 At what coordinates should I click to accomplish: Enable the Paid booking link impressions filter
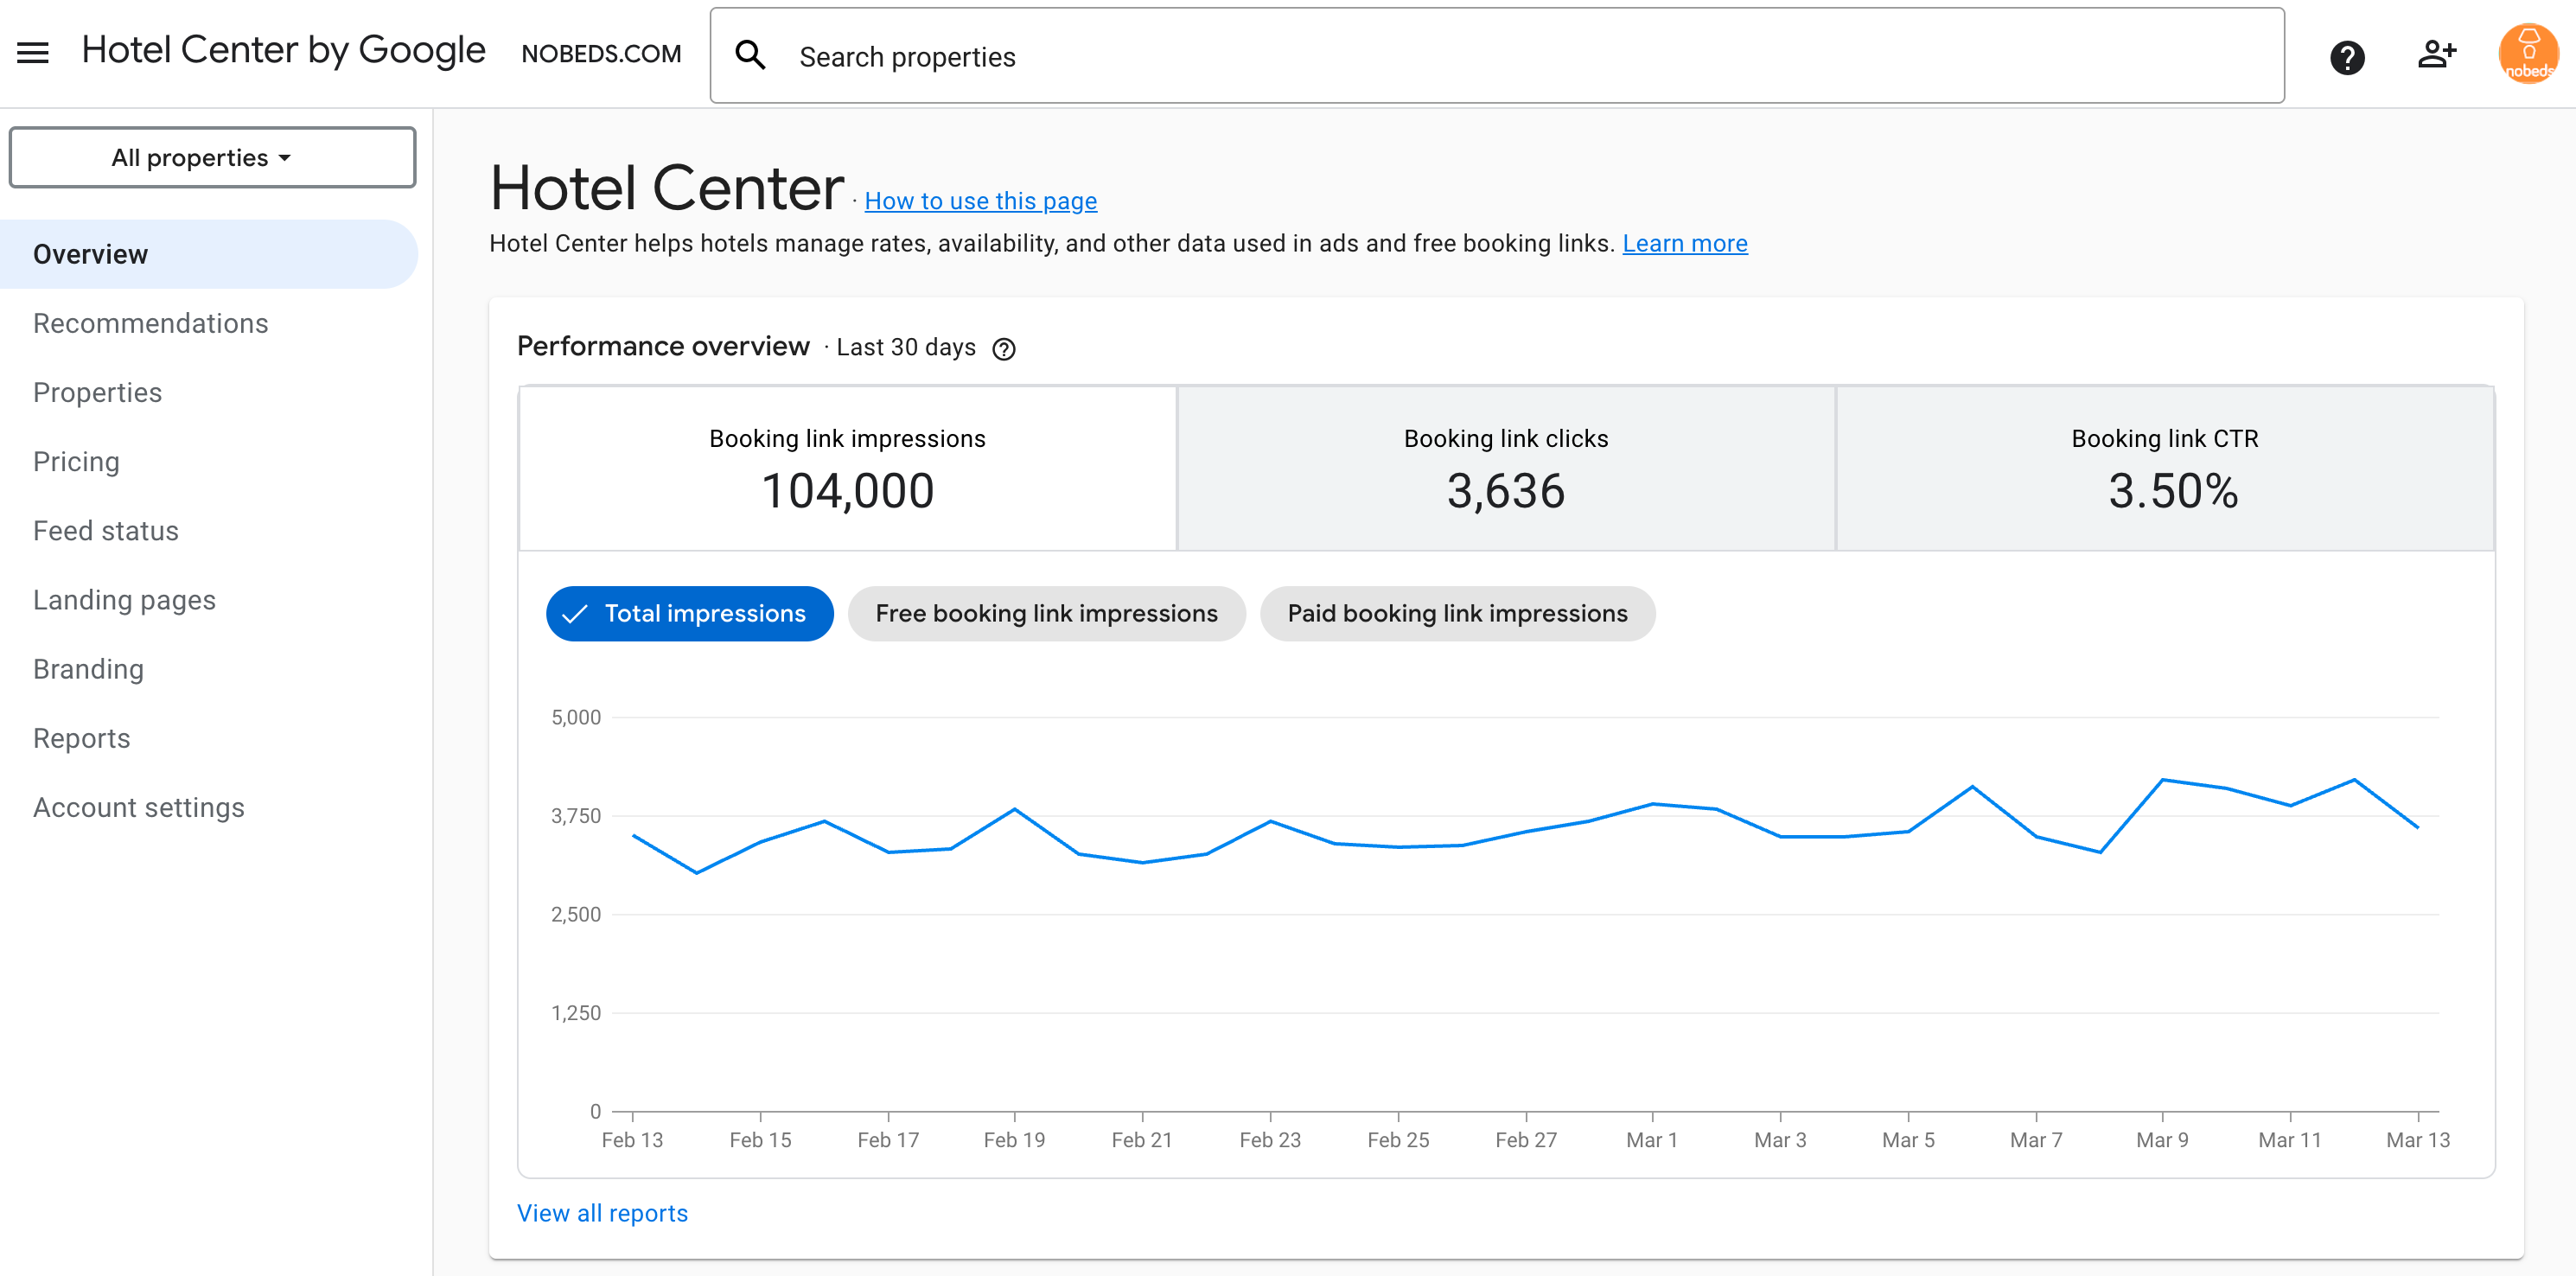(1457, 613)
